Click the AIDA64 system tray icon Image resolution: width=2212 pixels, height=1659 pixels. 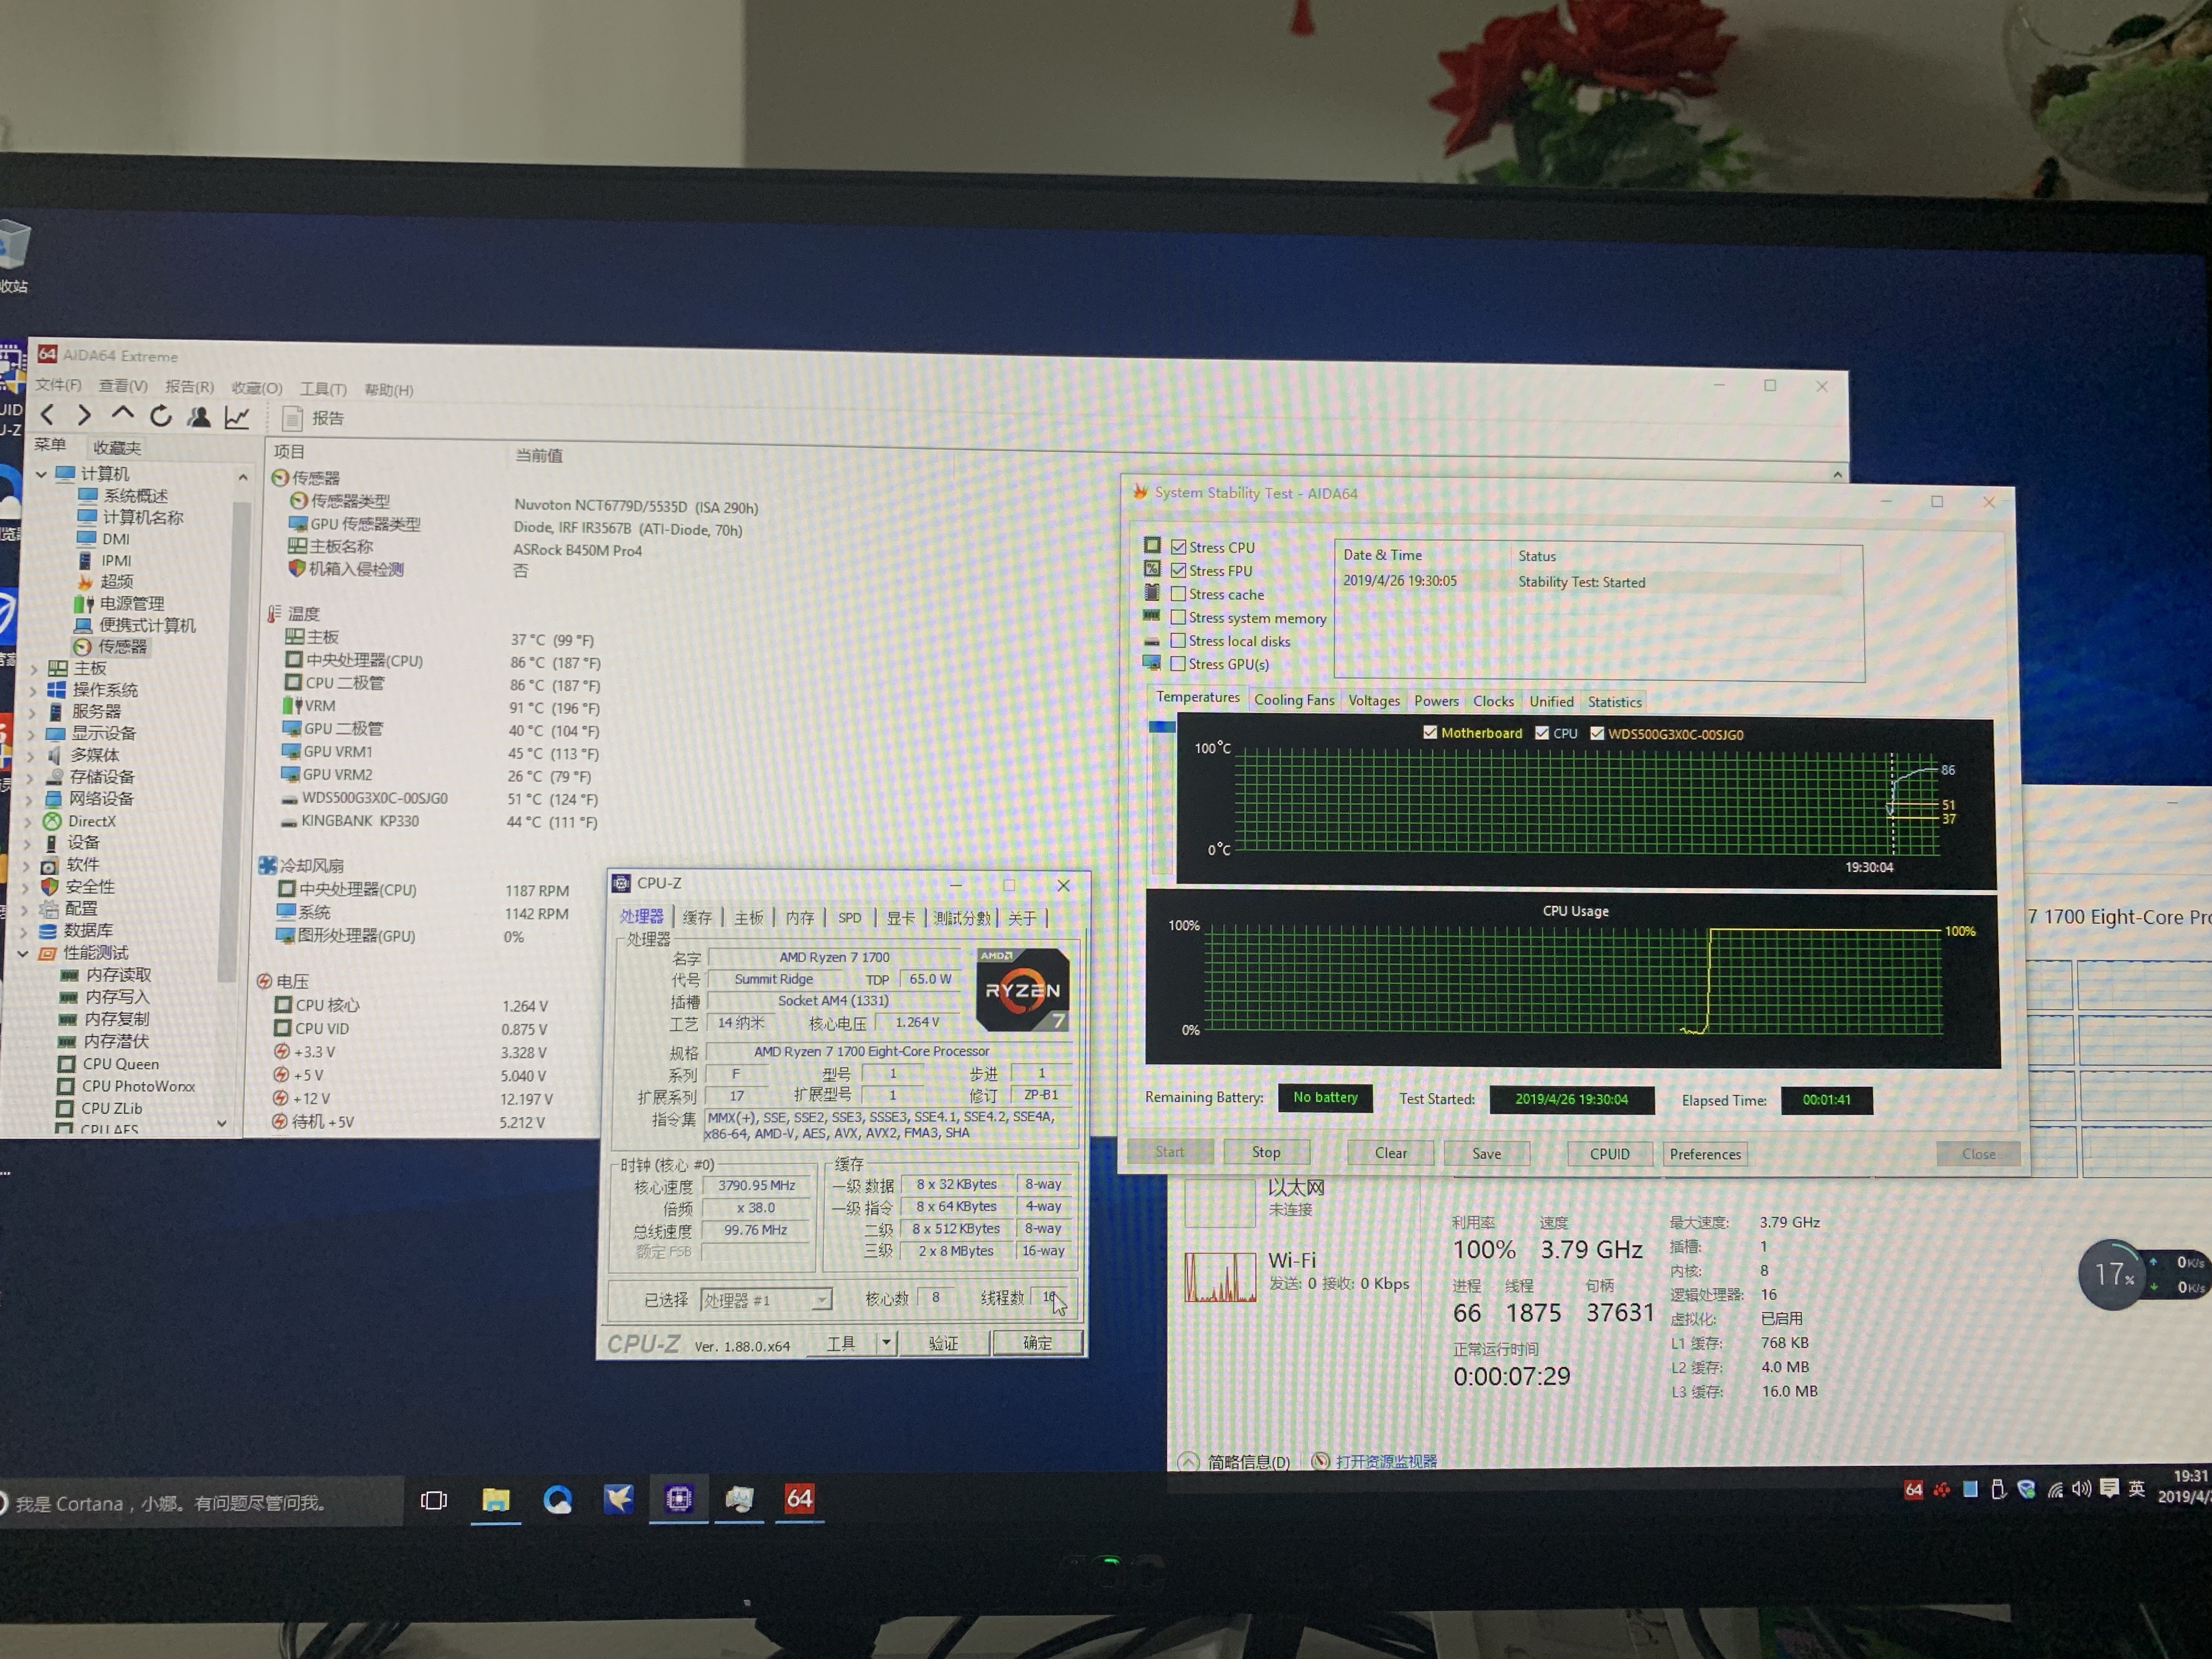tap(1913, 1490)
